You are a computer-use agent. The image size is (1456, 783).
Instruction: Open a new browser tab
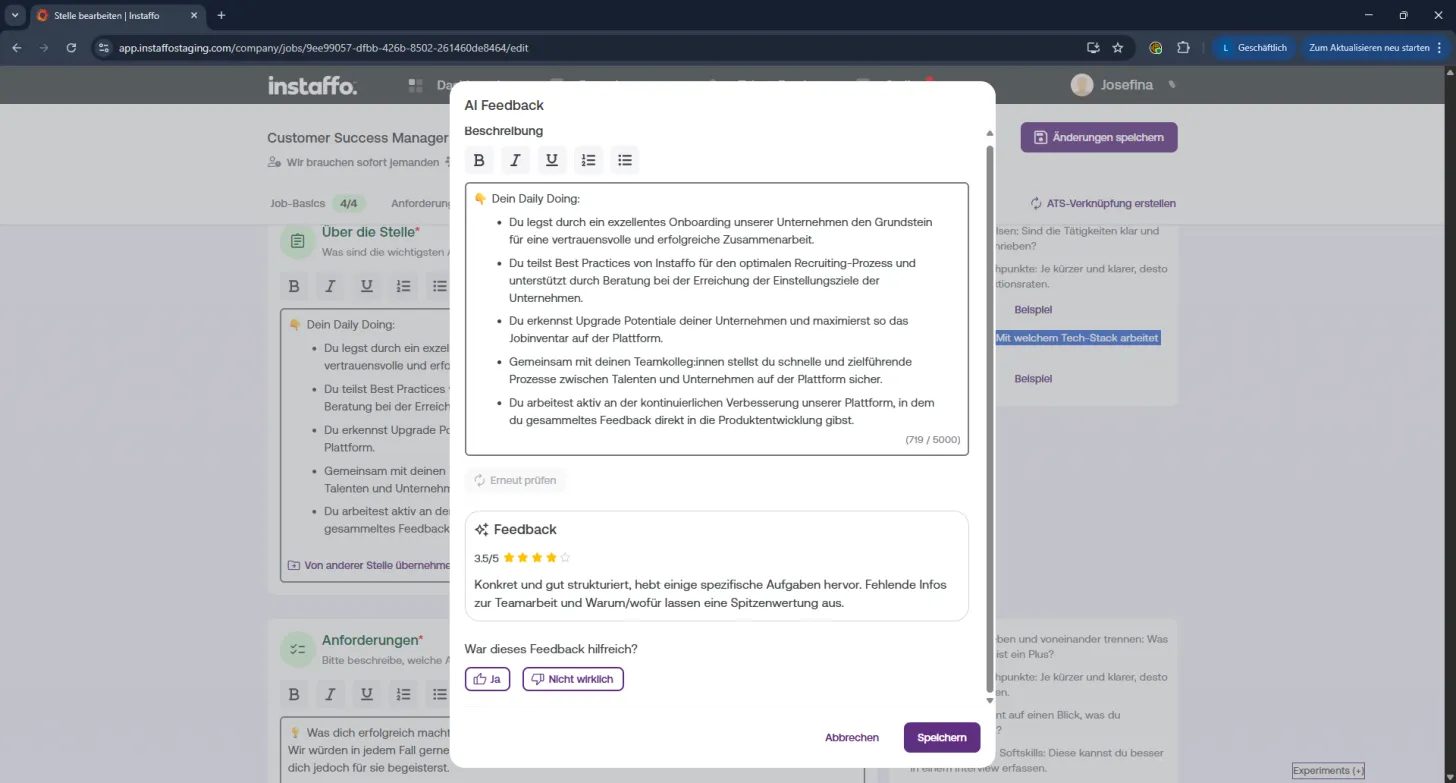221,15
